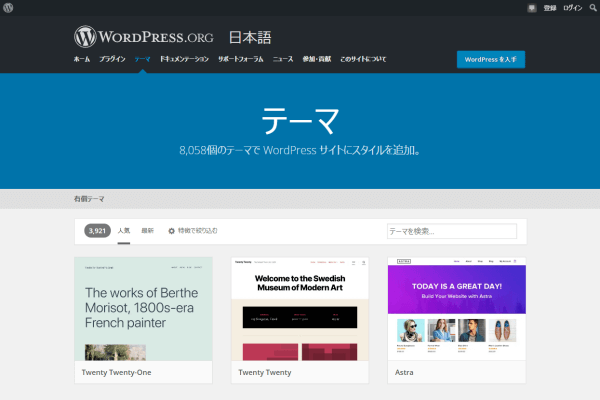Switch to the 最新 tab

pyautogui.click(x=147, y=230)
